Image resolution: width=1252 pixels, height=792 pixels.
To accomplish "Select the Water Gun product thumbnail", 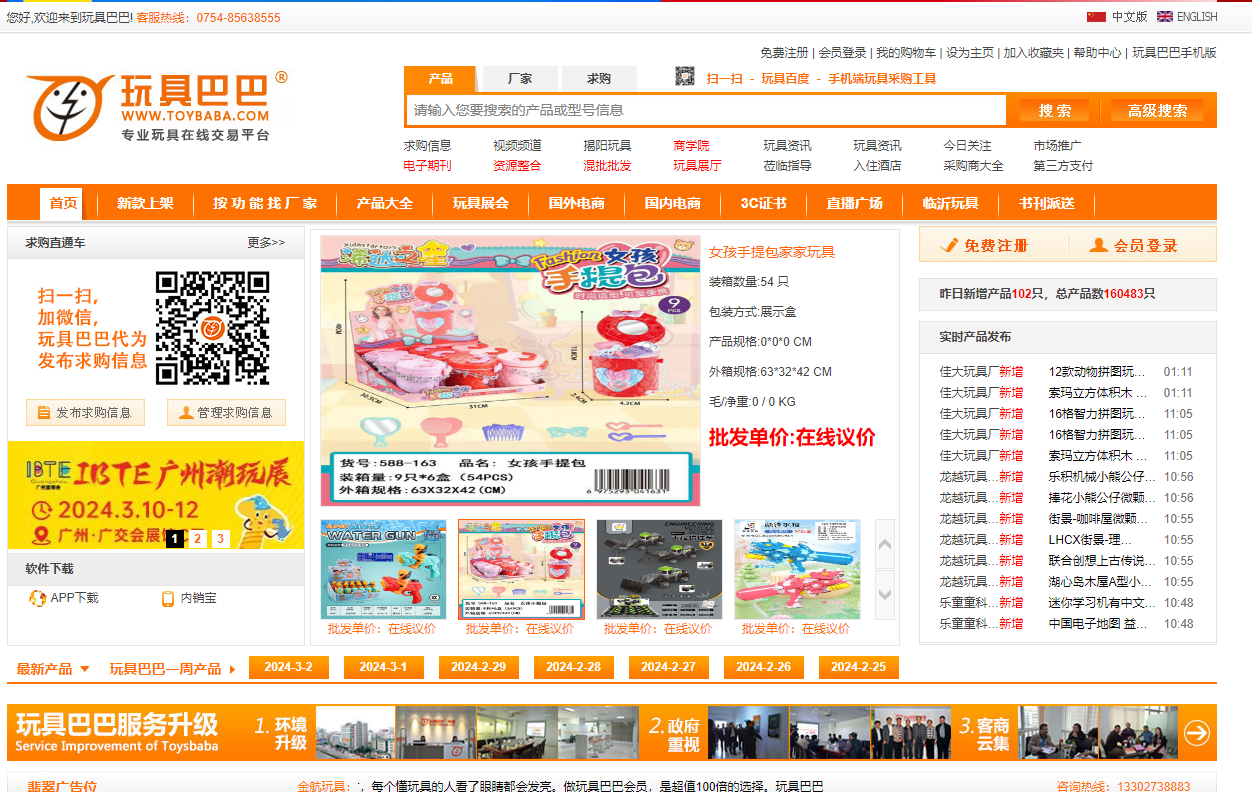I will 384,569.
